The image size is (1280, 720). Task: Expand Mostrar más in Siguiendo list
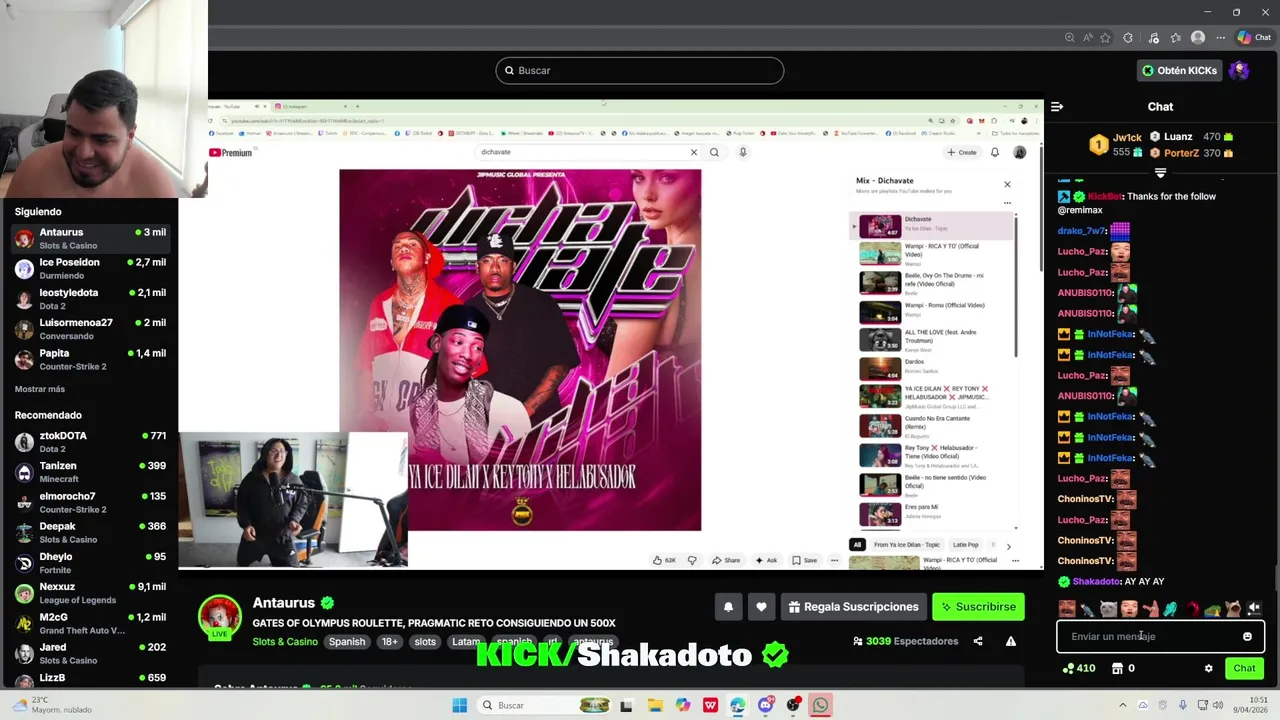[40, 389]
